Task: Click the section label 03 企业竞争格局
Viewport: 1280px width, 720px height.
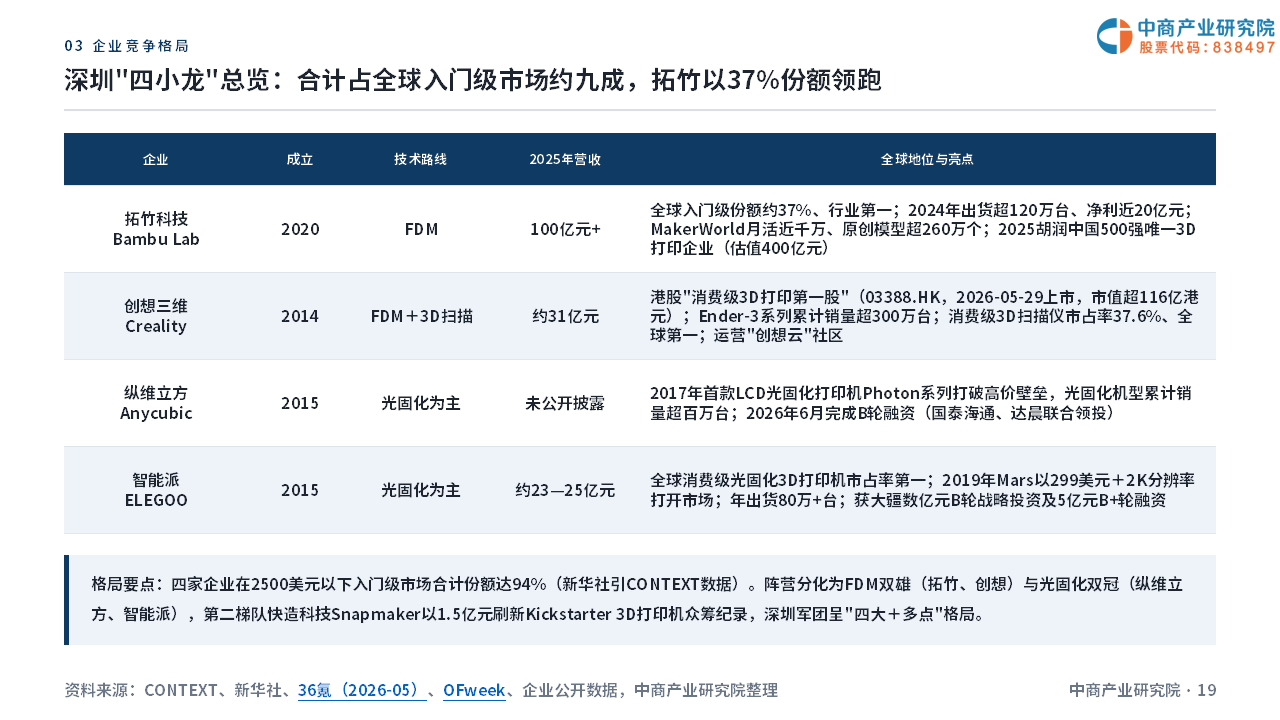Action: pyautogui.click(x=127, y=46)
